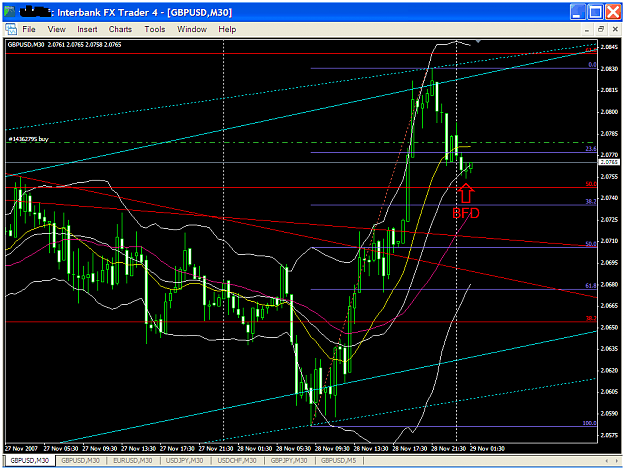Switch to the USDCHF,M30 chart tab

(x=237, y=460)
